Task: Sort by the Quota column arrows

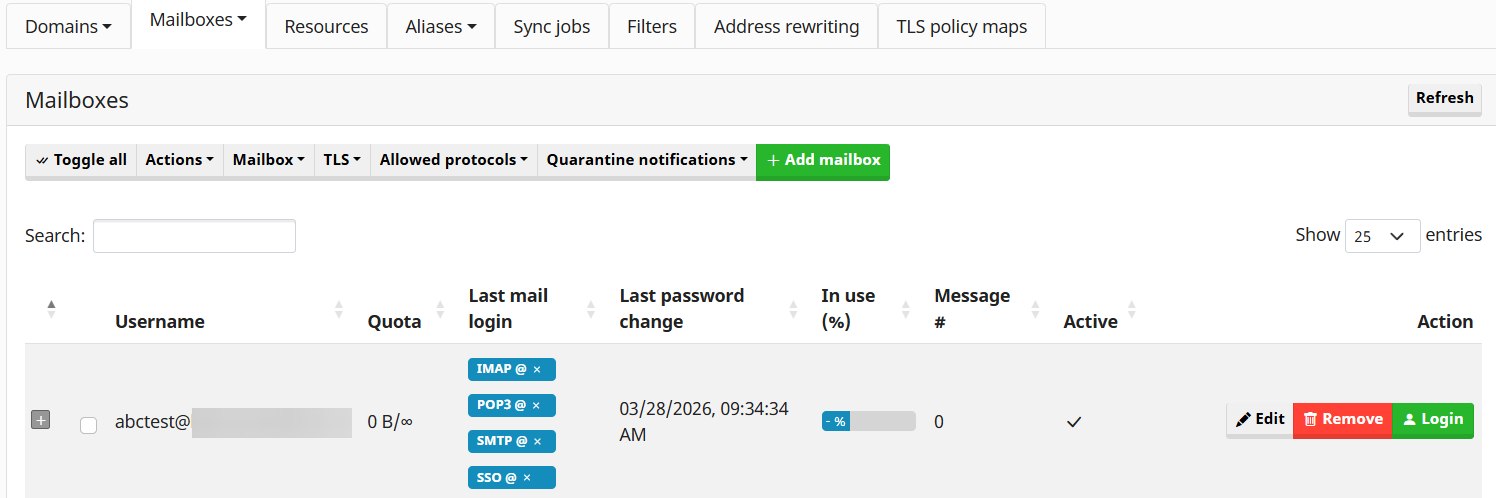Action: 440,310
